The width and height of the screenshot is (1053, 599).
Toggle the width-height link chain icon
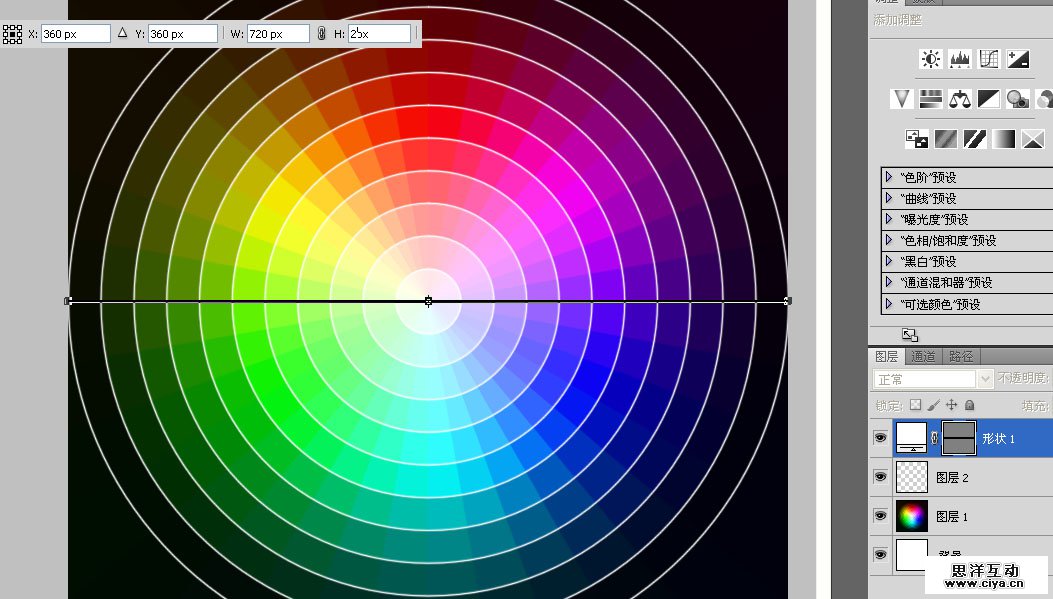(321, 34)
